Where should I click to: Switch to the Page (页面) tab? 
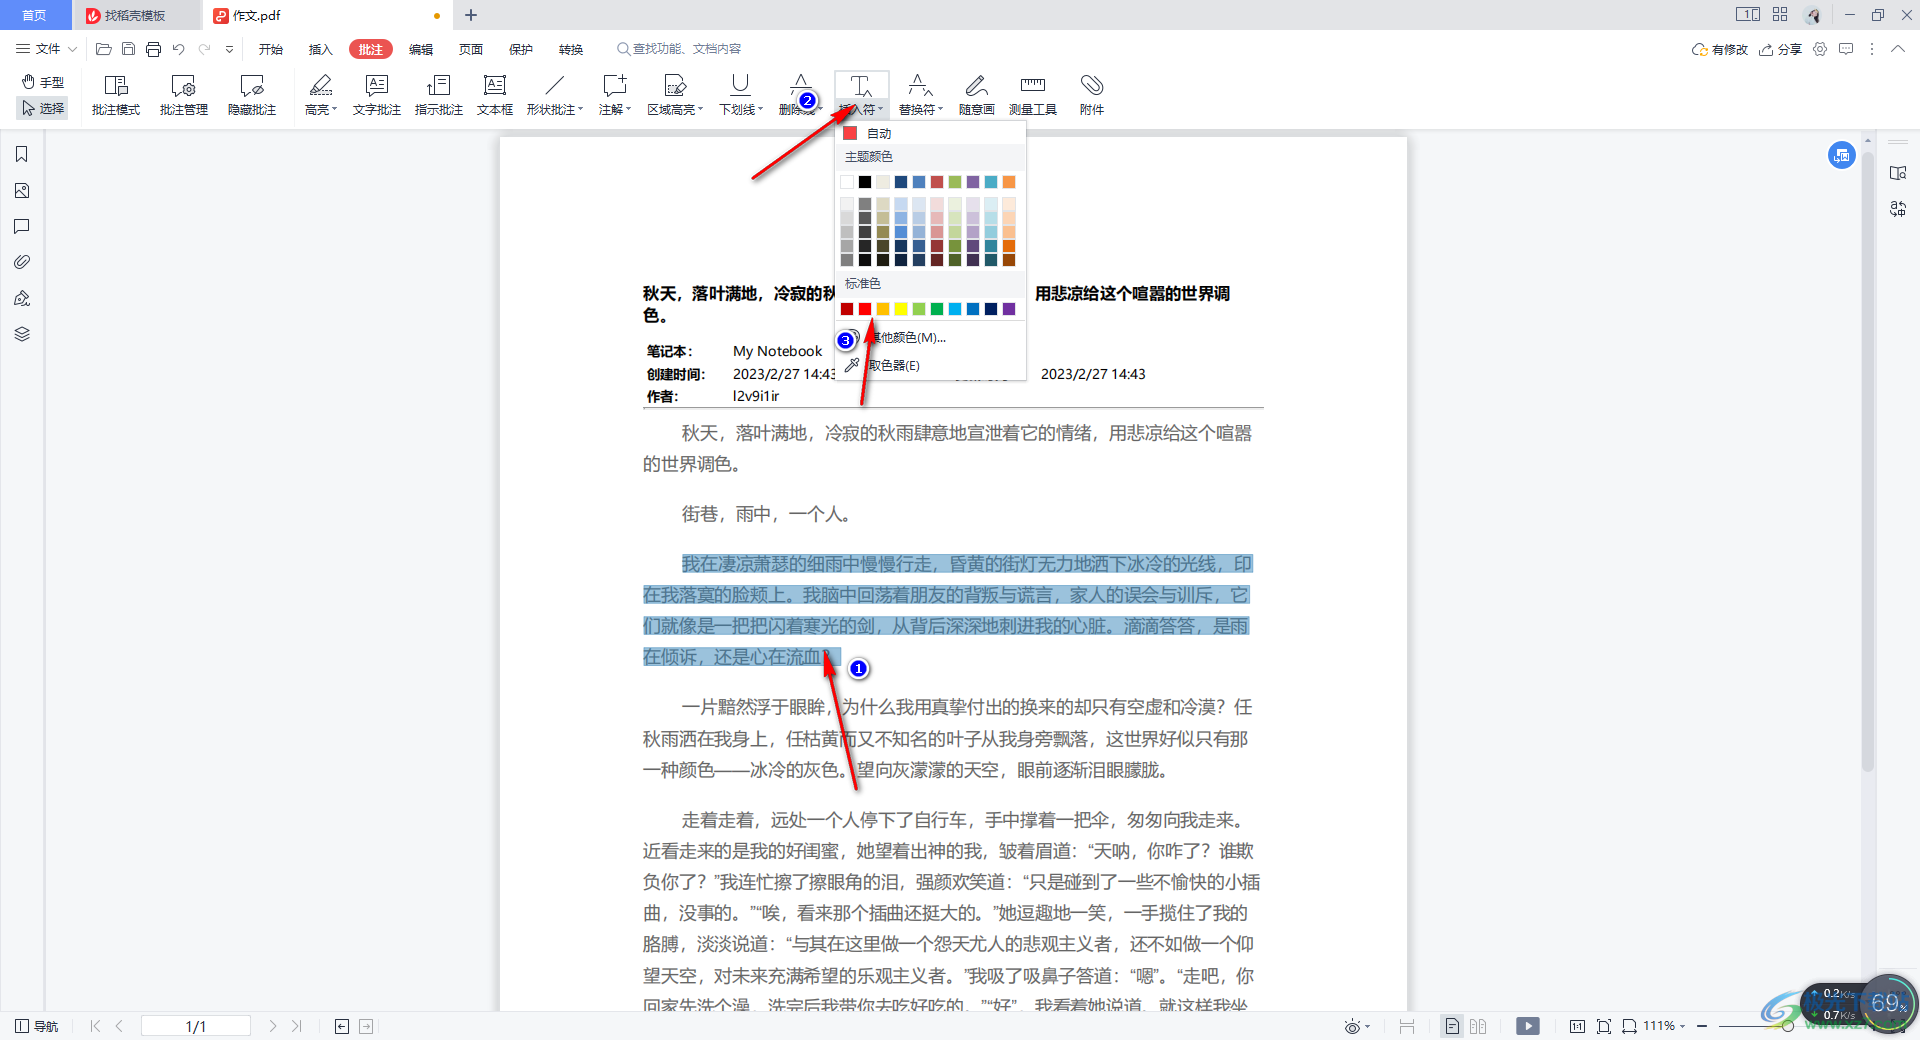pyautogui.click(x=471, y=49)
